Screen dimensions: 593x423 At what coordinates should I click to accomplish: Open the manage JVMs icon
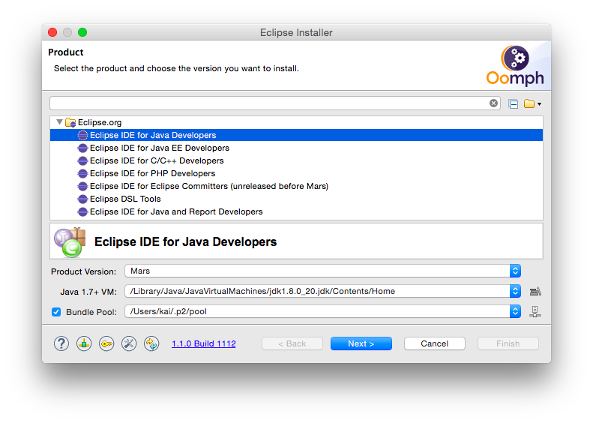click(x=535, y=291)
